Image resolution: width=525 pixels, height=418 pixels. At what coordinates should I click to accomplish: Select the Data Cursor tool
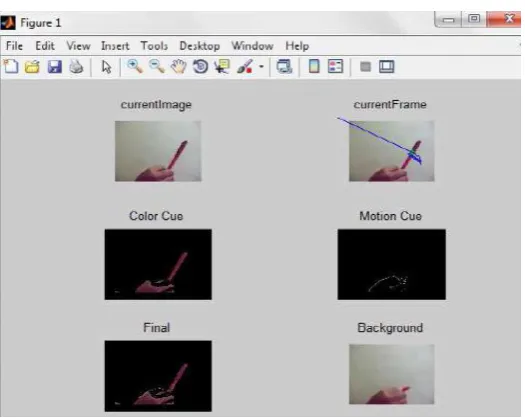(222, 66)
